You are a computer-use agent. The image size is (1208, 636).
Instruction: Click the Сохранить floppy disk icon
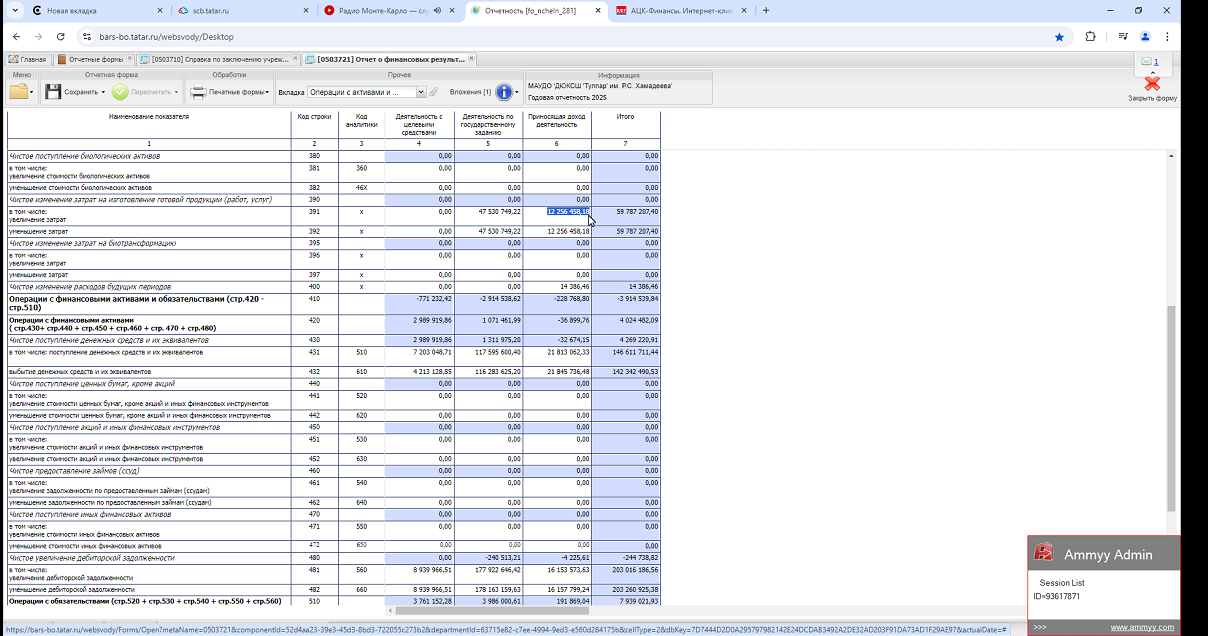(53, 92)
